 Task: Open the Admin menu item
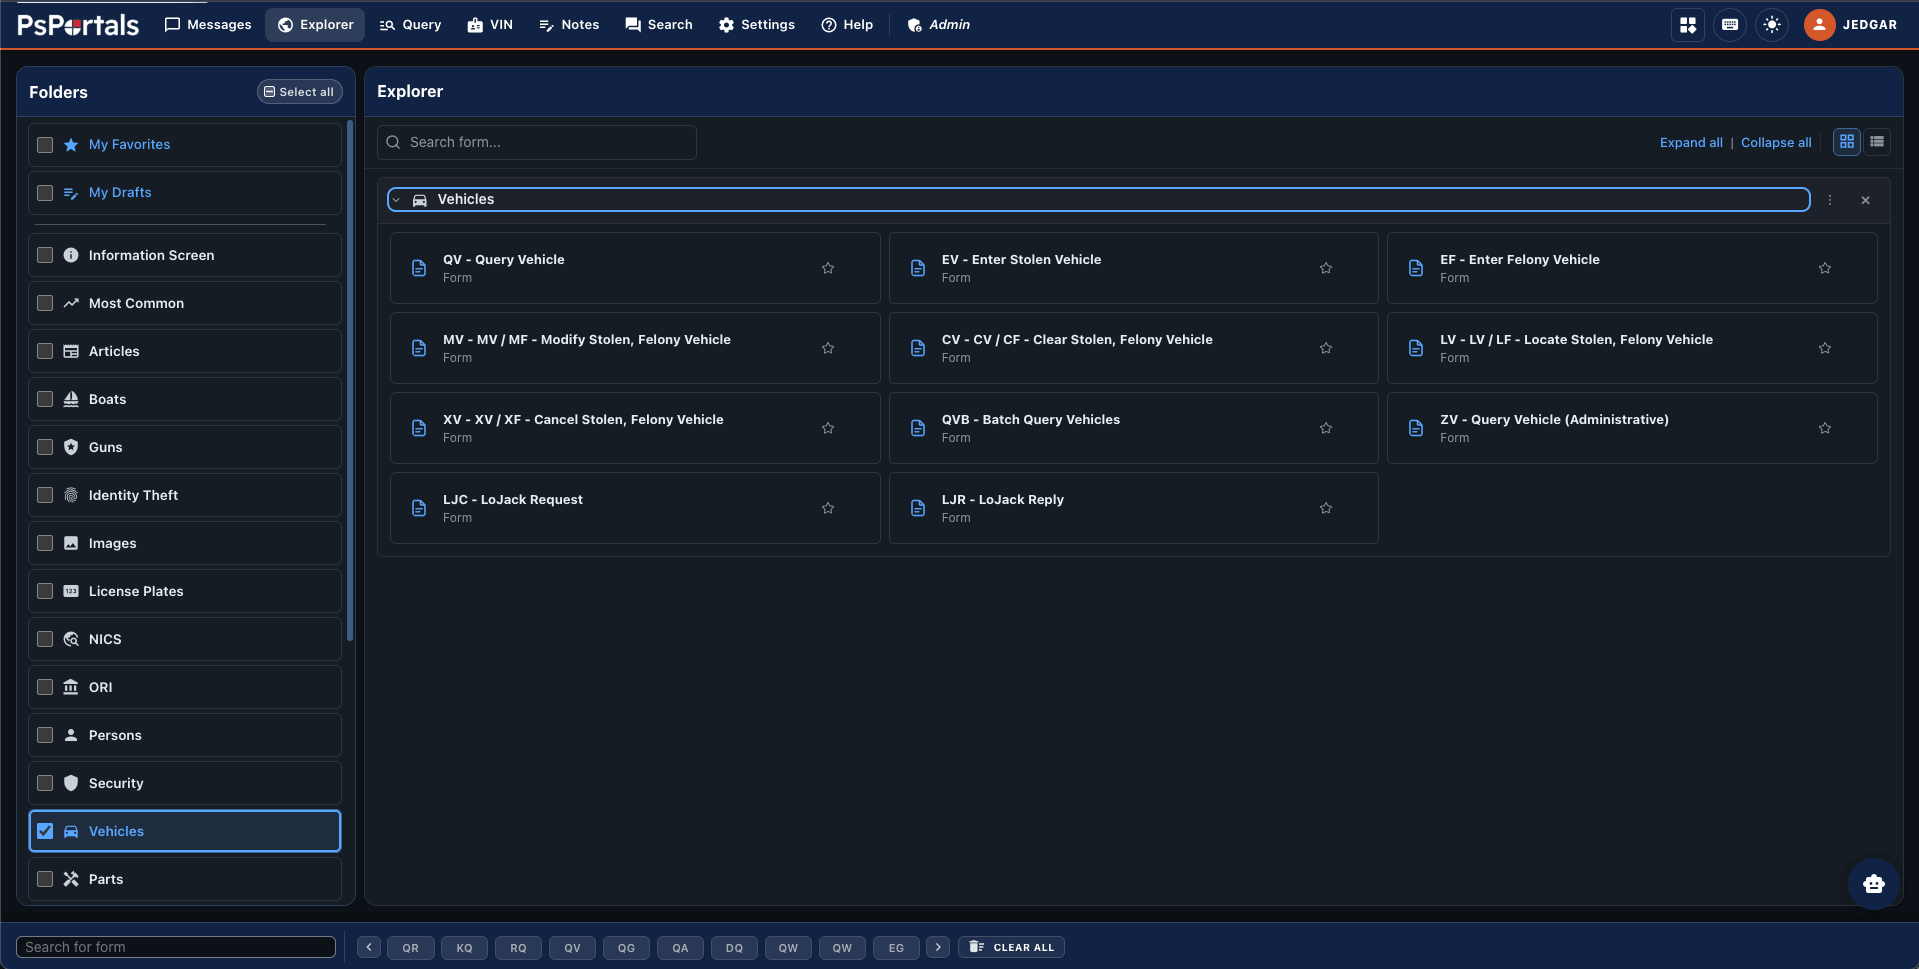tap(938, 25)
